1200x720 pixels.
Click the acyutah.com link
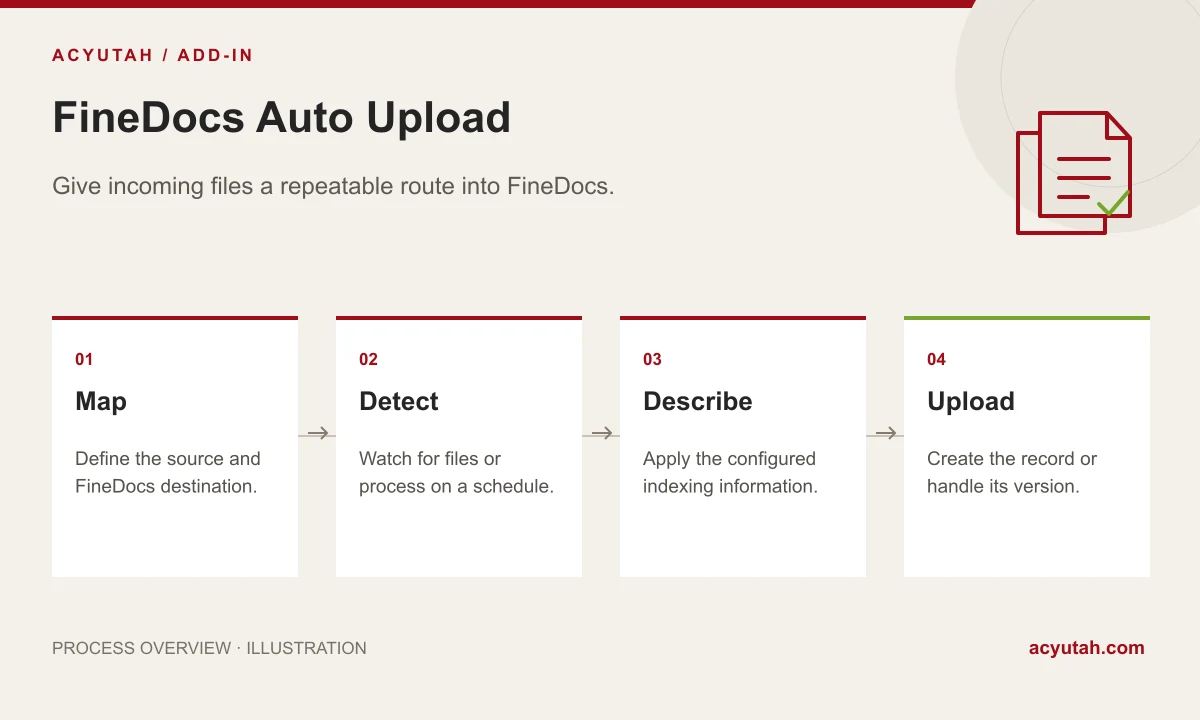click(1086, 648)
